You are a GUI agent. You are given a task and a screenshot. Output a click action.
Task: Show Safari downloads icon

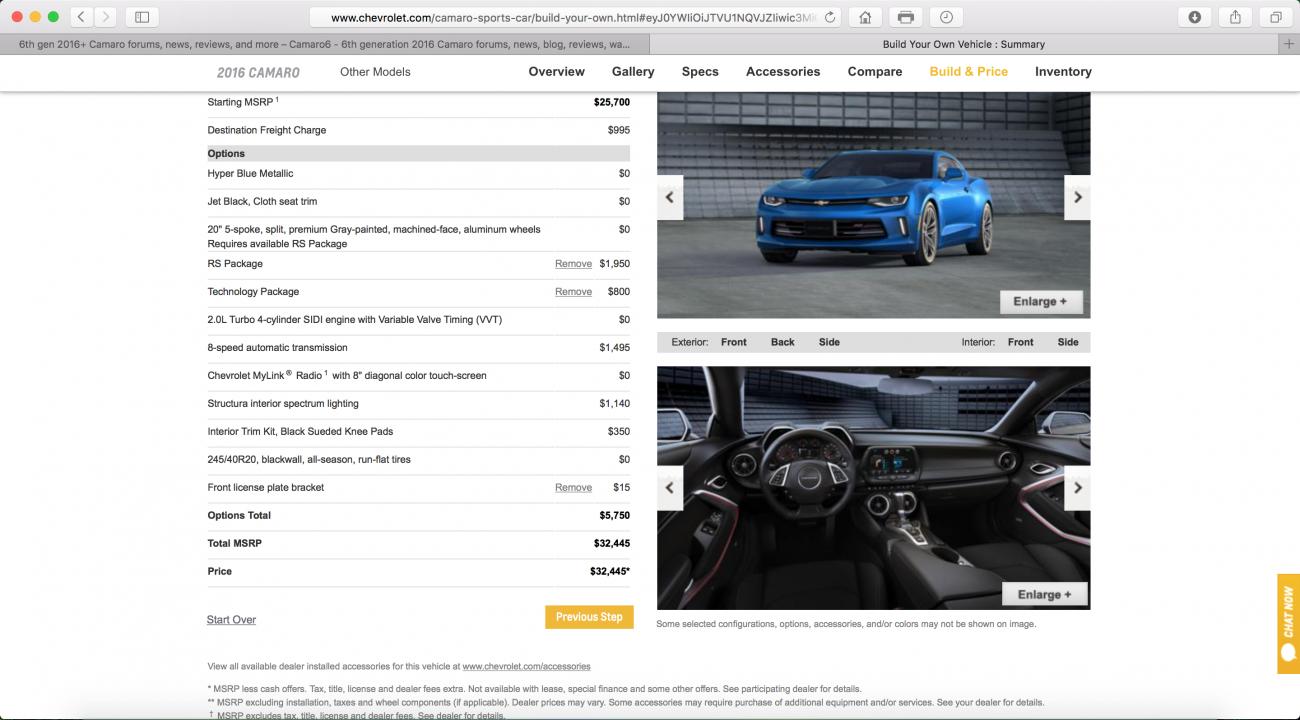pos(1195,17)
